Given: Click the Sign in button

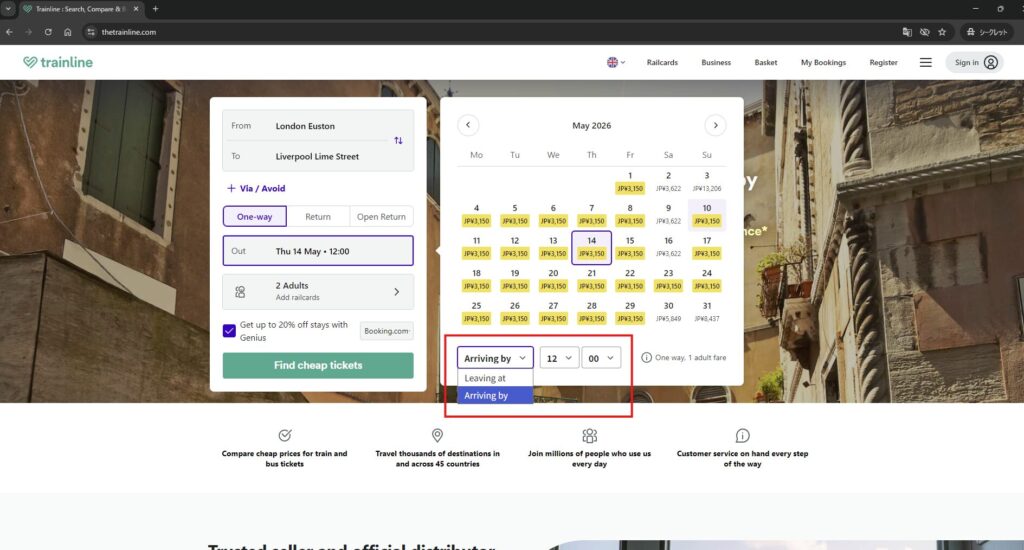Looking at the screenshot, I should click(975, 62).
